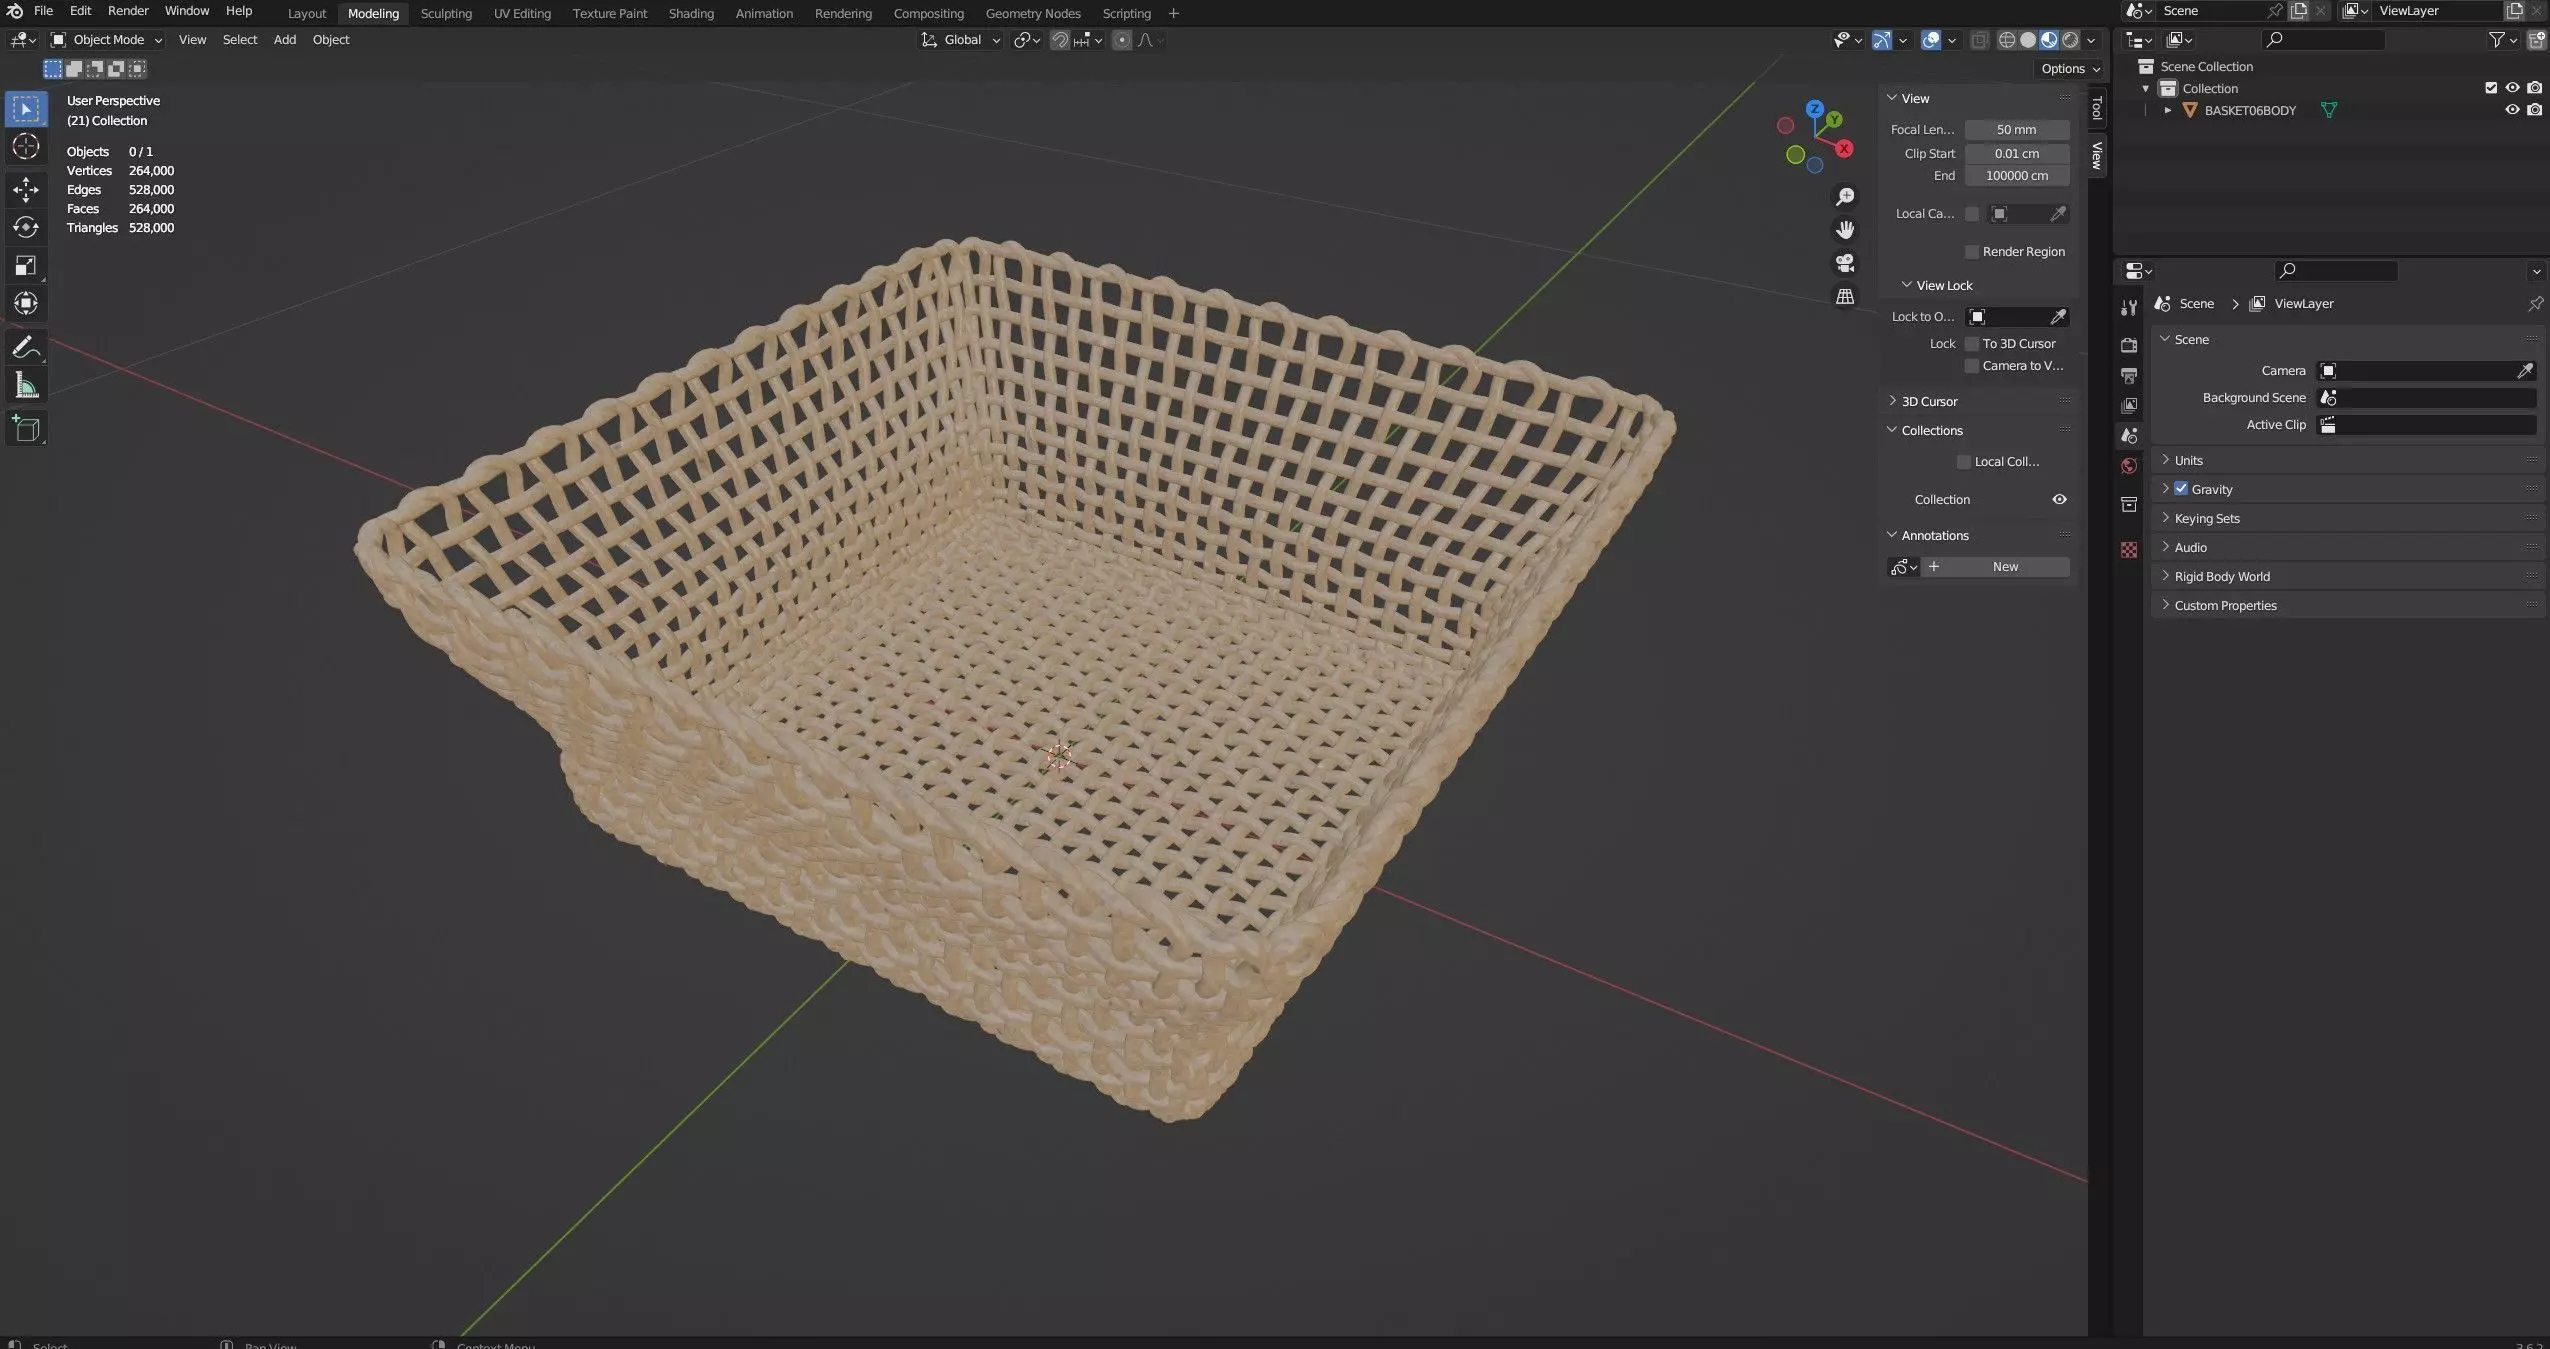Click the New annotation button

click(x=1995, y=567)
